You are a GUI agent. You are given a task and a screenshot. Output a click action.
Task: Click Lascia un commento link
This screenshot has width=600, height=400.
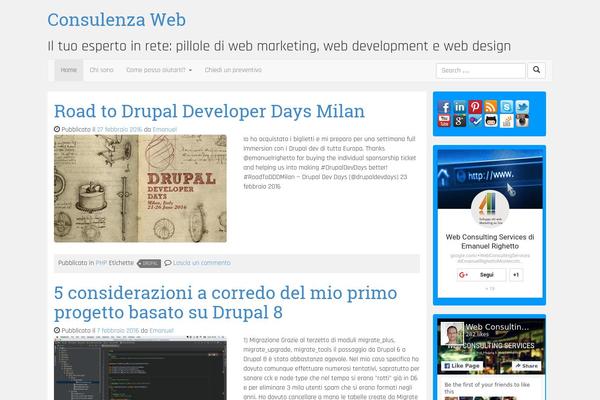point(202,263)
